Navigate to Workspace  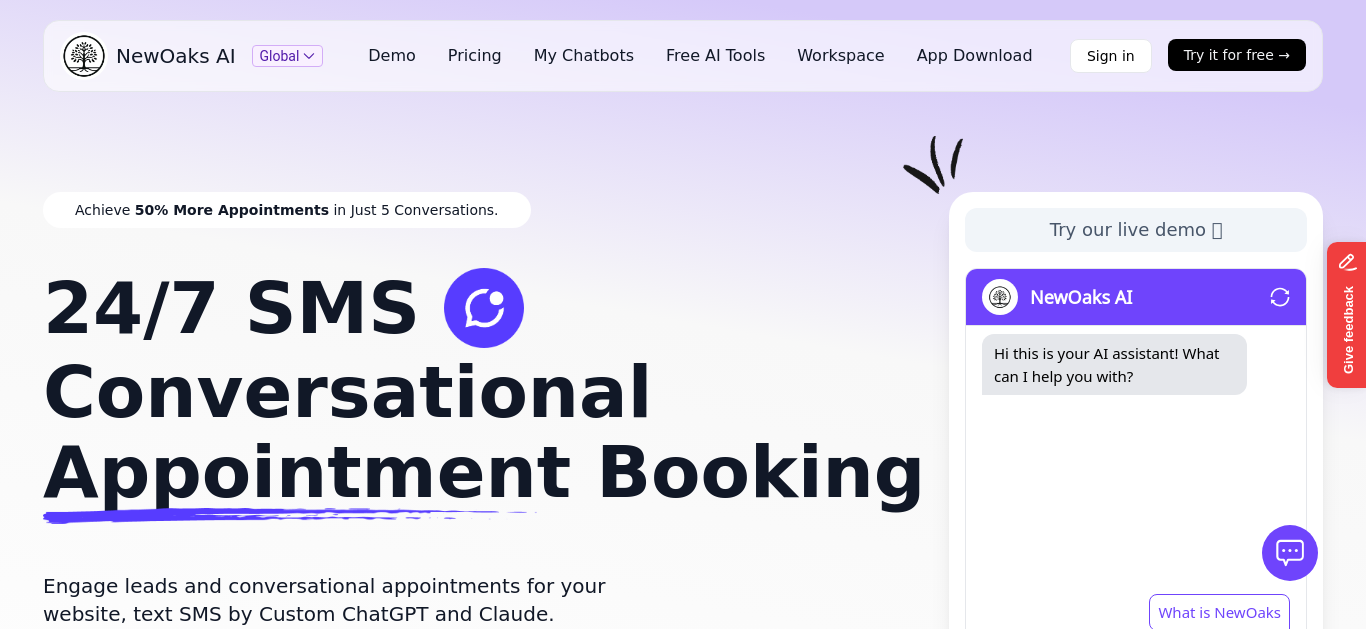tap(841, 56)
